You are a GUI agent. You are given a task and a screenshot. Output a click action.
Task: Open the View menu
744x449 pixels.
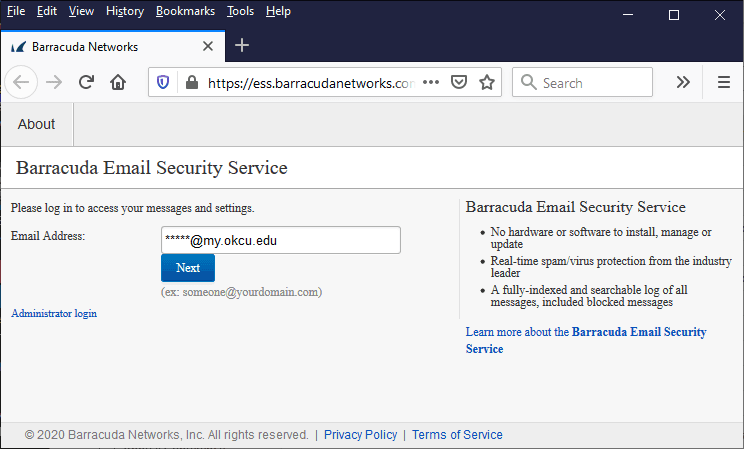pyautogui.click(x=81, y=11)
